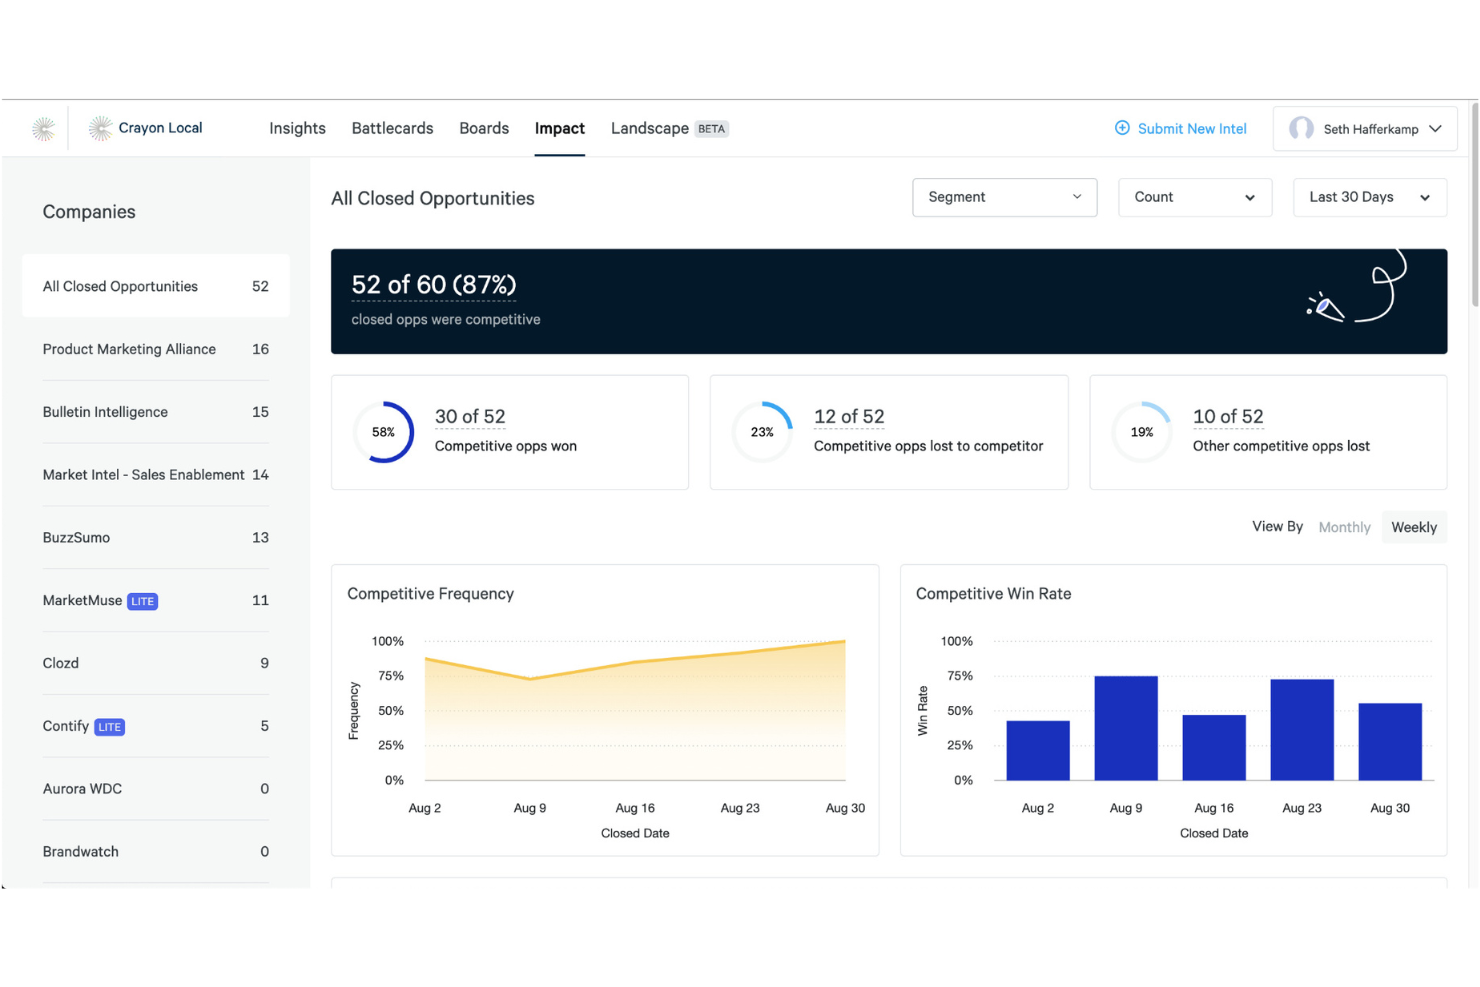Open the Segment dropdown

(x=1004, y=197)
